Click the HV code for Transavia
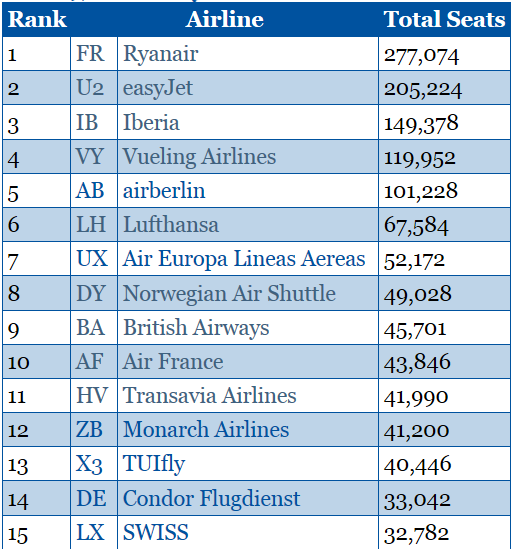The image size is (516, 549). coord(94,396)
